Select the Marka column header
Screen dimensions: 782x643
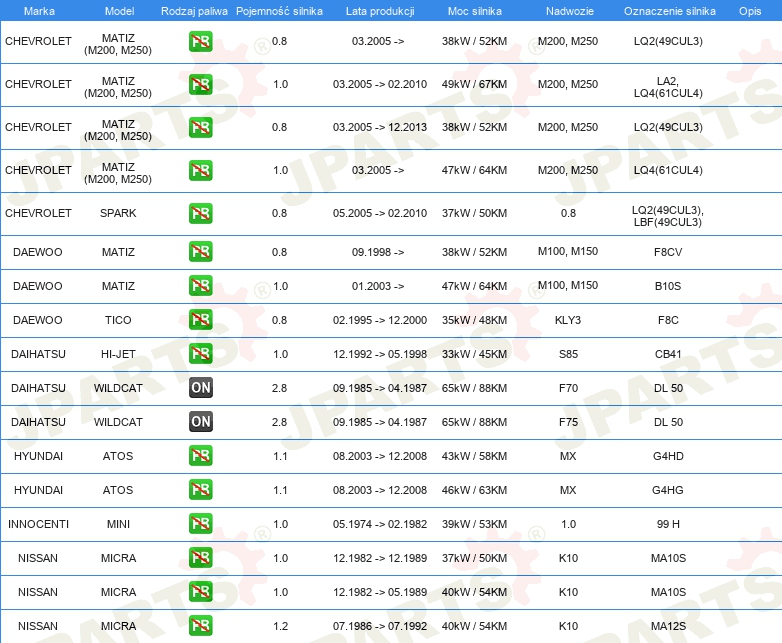(x=39, y=11)
